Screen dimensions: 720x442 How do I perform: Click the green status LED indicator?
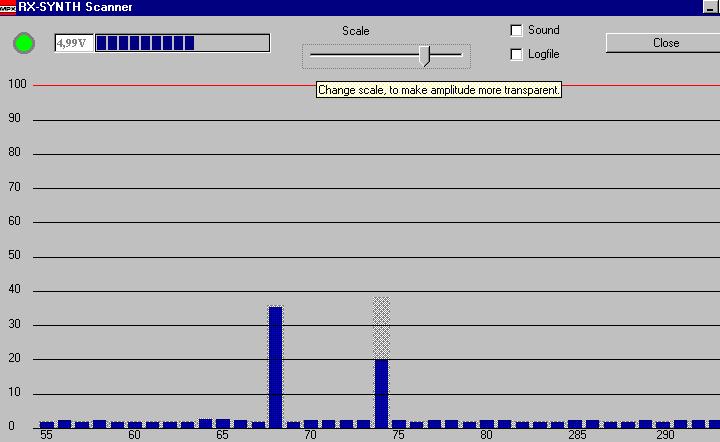pyautogui.click(x=24, y=43)
